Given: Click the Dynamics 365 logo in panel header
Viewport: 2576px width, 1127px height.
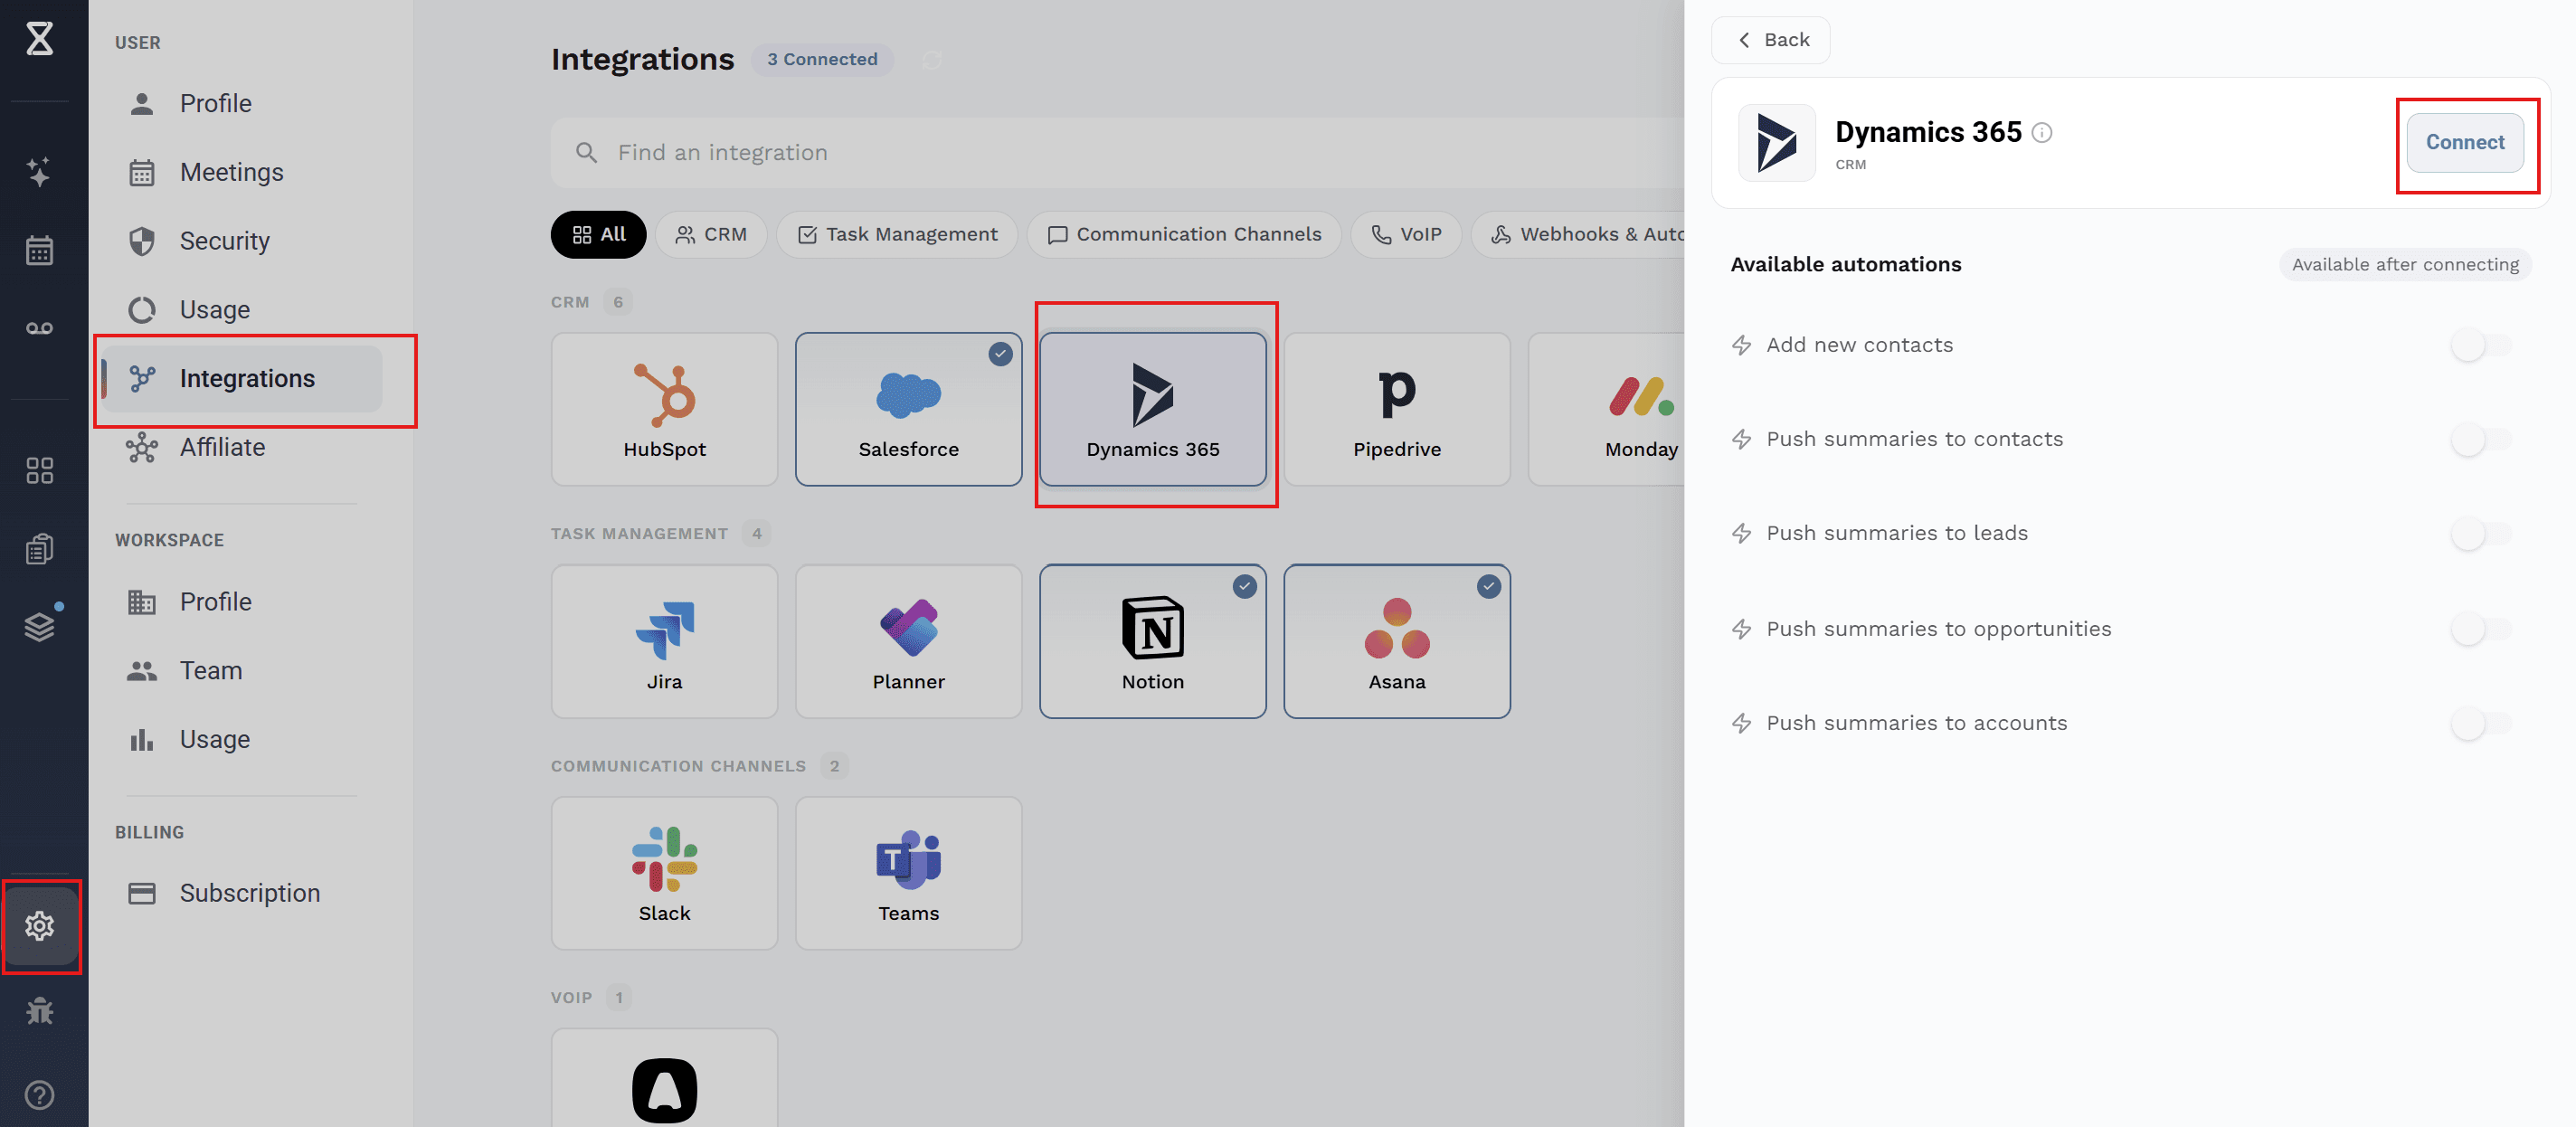Looking at the screenshot, I should coord(1777,143).
